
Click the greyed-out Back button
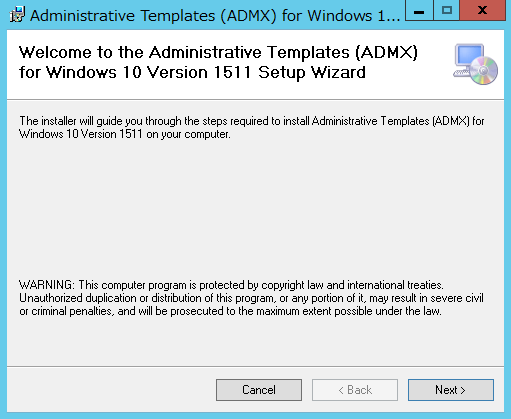coord(355,390)
